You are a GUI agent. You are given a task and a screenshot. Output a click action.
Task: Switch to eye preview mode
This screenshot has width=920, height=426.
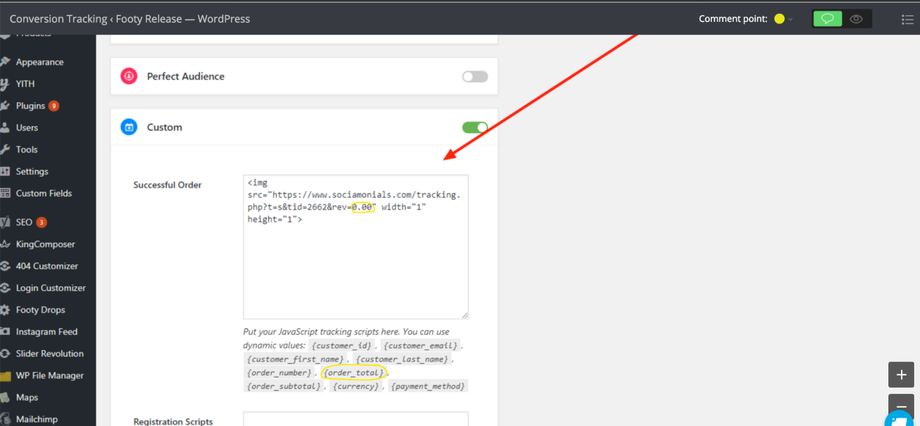click(857, 19)
